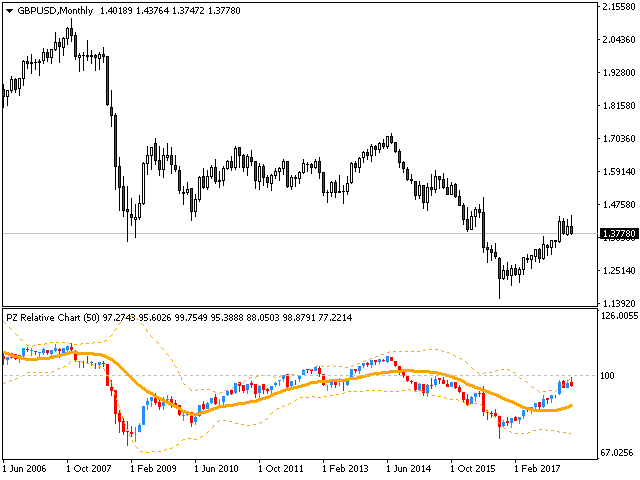This screenshot has height=480, width=640.
Task: Select the current price tag 1.37780
Action: pos(619,233)
